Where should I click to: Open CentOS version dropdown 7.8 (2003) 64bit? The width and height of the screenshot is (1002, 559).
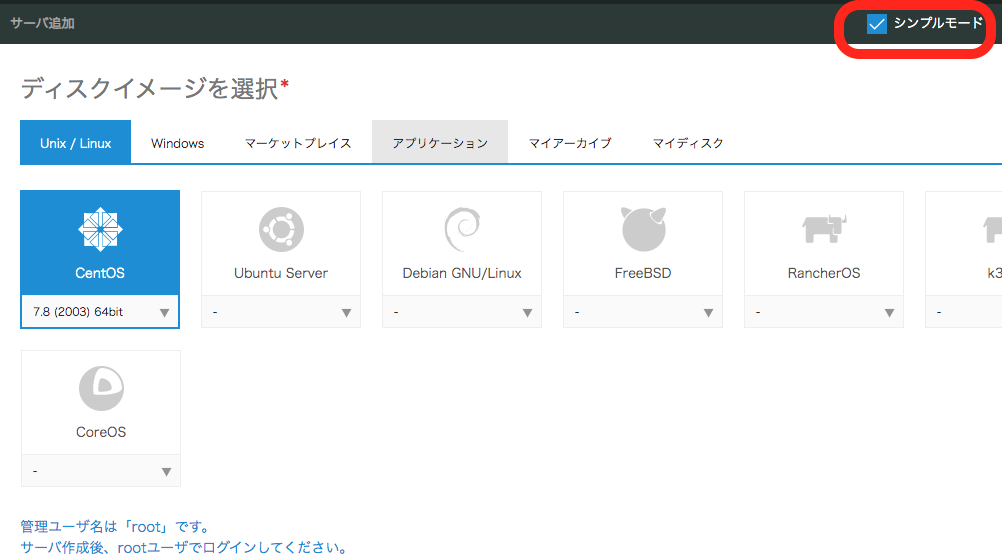pos(100,312)
